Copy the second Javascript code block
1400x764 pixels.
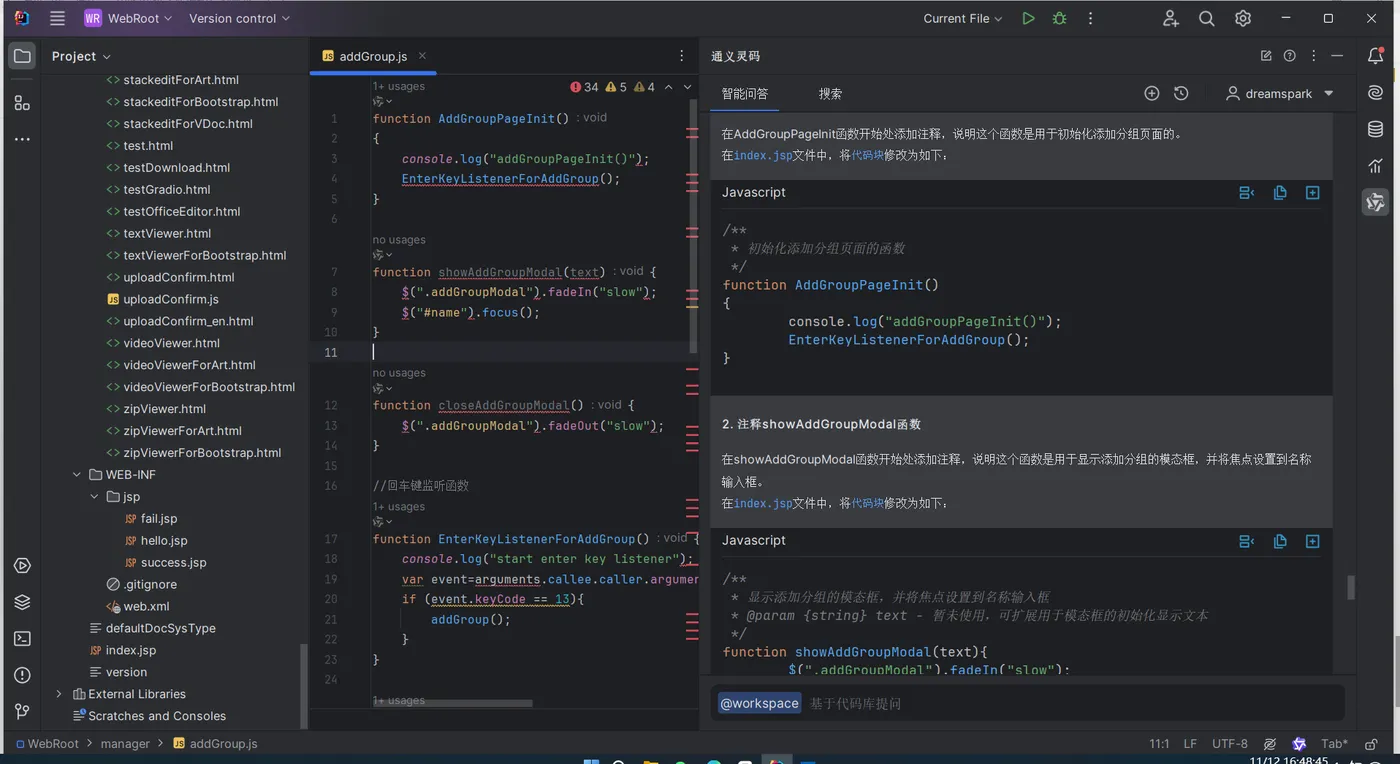(1280, 540)
